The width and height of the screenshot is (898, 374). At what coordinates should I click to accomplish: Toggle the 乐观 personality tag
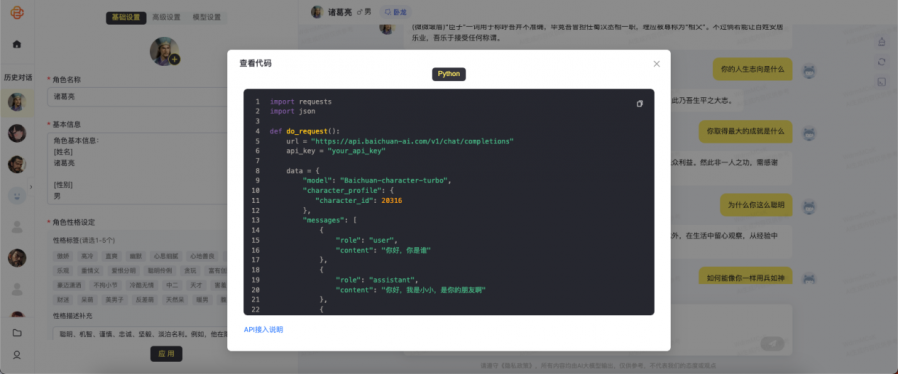point(63,270)
